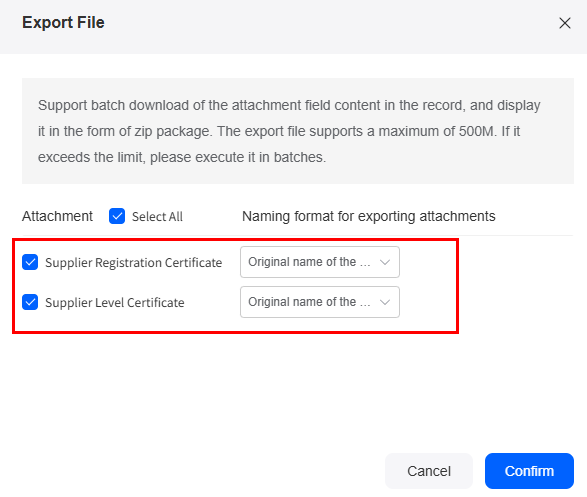
Task: Click chevron arrow in Level Certificate dropdown
Action: tap(385, 302)
